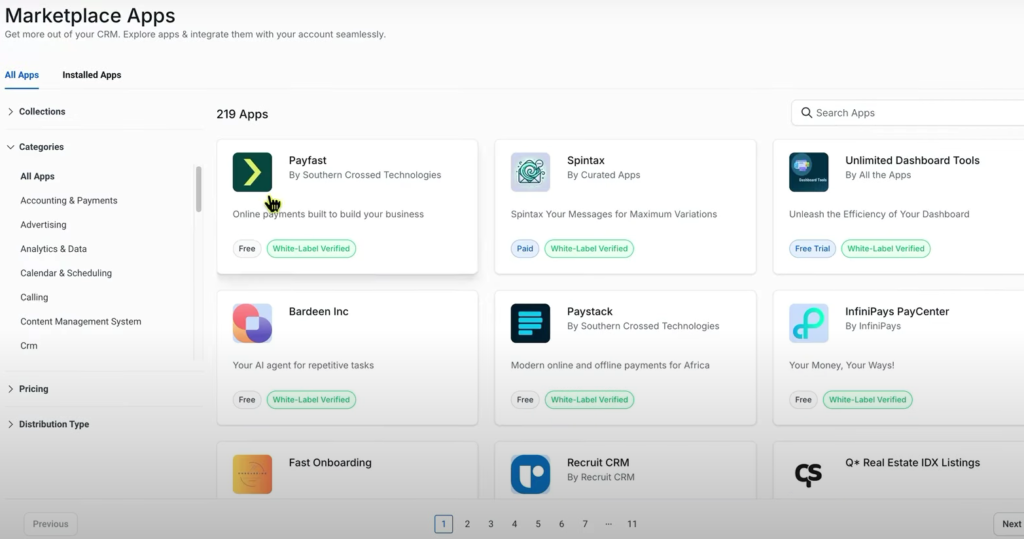Viewport: 1024px width, 539px height.
Task: Click White-Label Verified badge on InfiniPays PayCenter
Action: (867, 399)
